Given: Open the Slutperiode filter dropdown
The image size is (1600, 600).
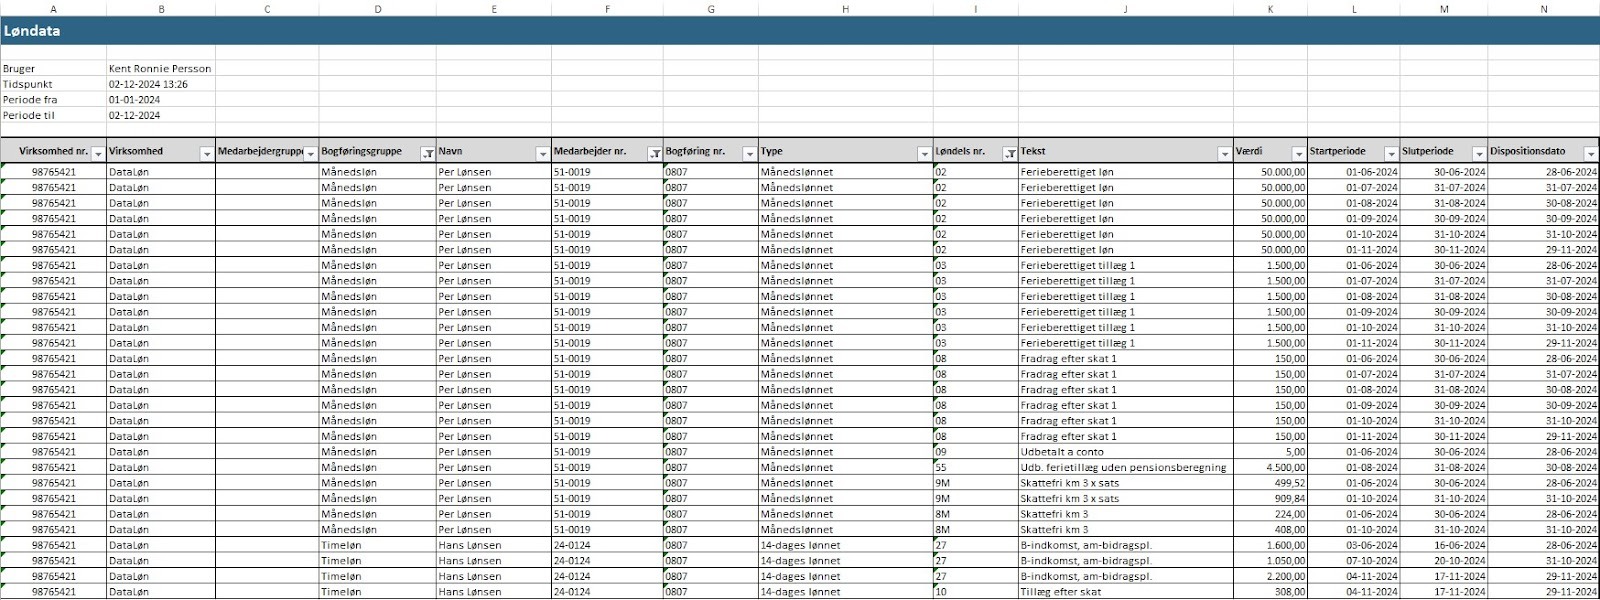Looking at the screenshot, I should coord(1479,153).
